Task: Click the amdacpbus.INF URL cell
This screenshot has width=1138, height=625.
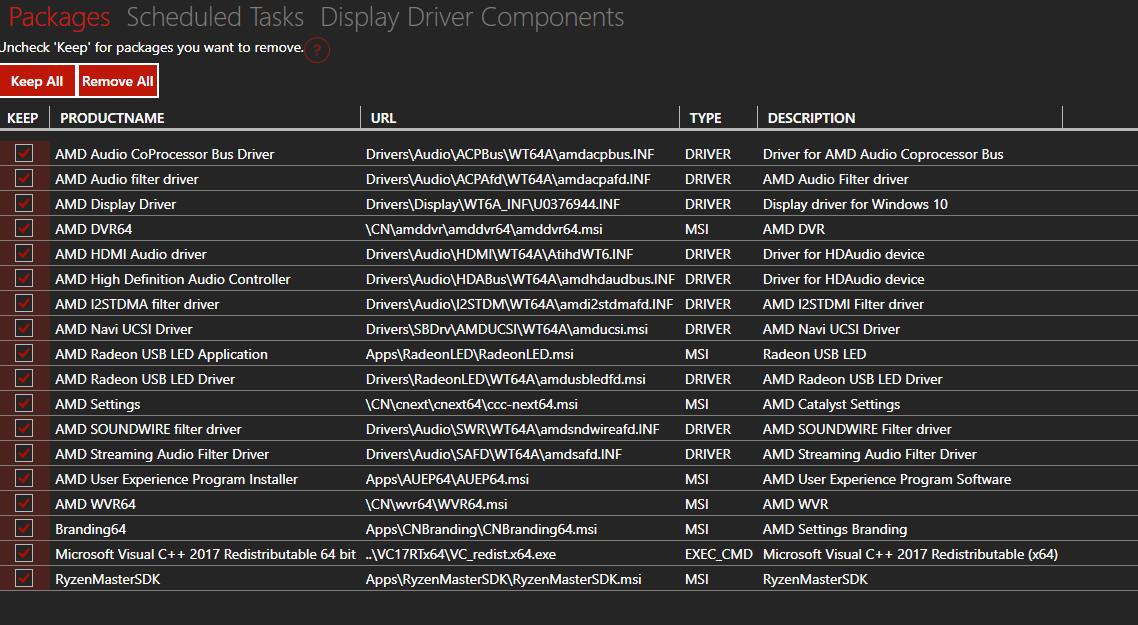Action: tap(509, 154)
